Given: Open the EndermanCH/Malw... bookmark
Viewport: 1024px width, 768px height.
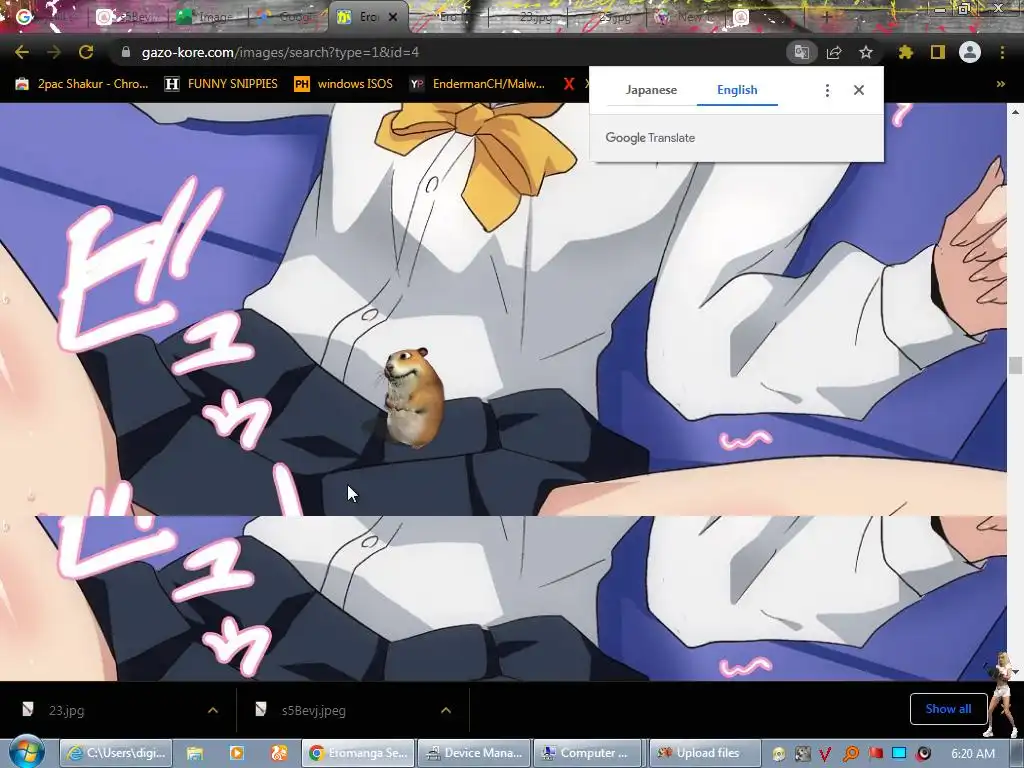Looking at the screenshot, I should (x=477, y=84).
